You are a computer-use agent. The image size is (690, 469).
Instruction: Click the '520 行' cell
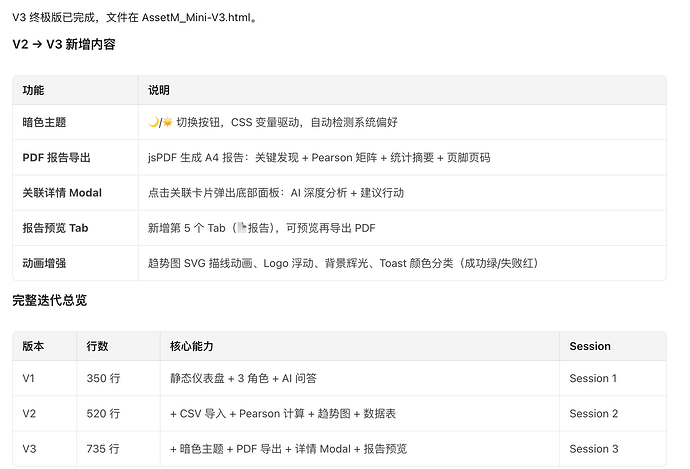(x=118, y=414)
